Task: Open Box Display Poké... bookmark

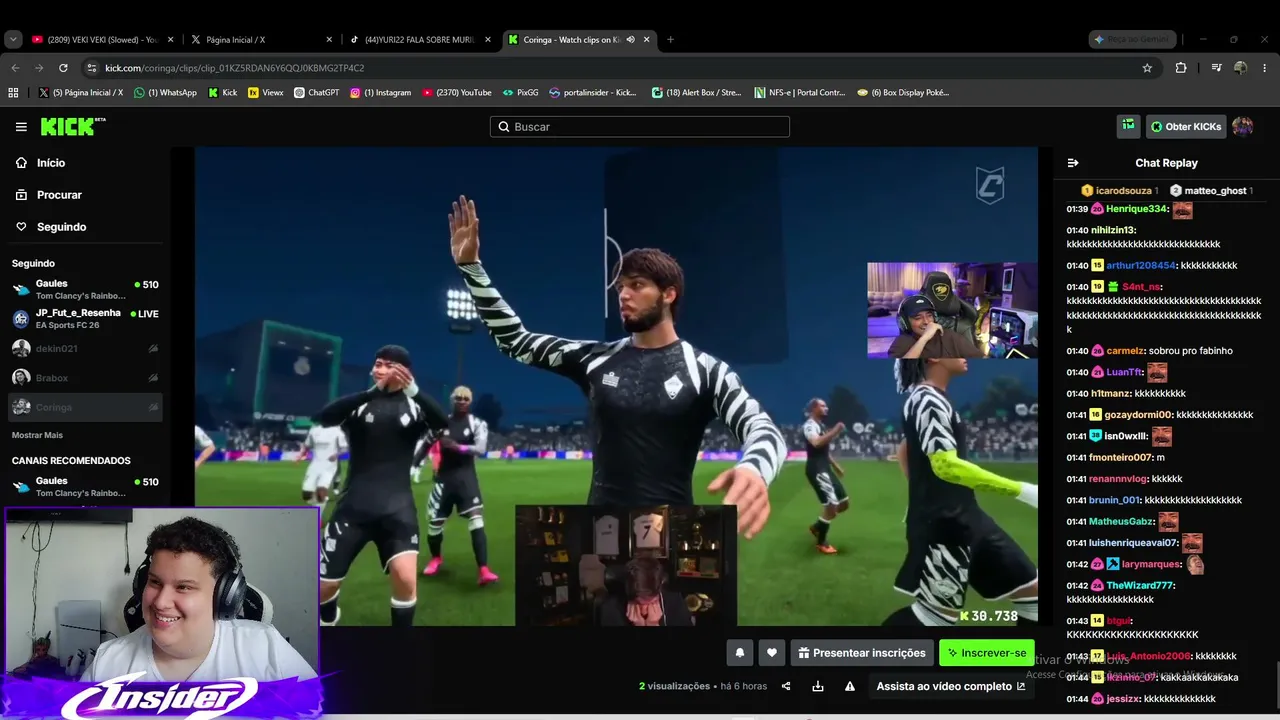Action: [x=903, y=93]
